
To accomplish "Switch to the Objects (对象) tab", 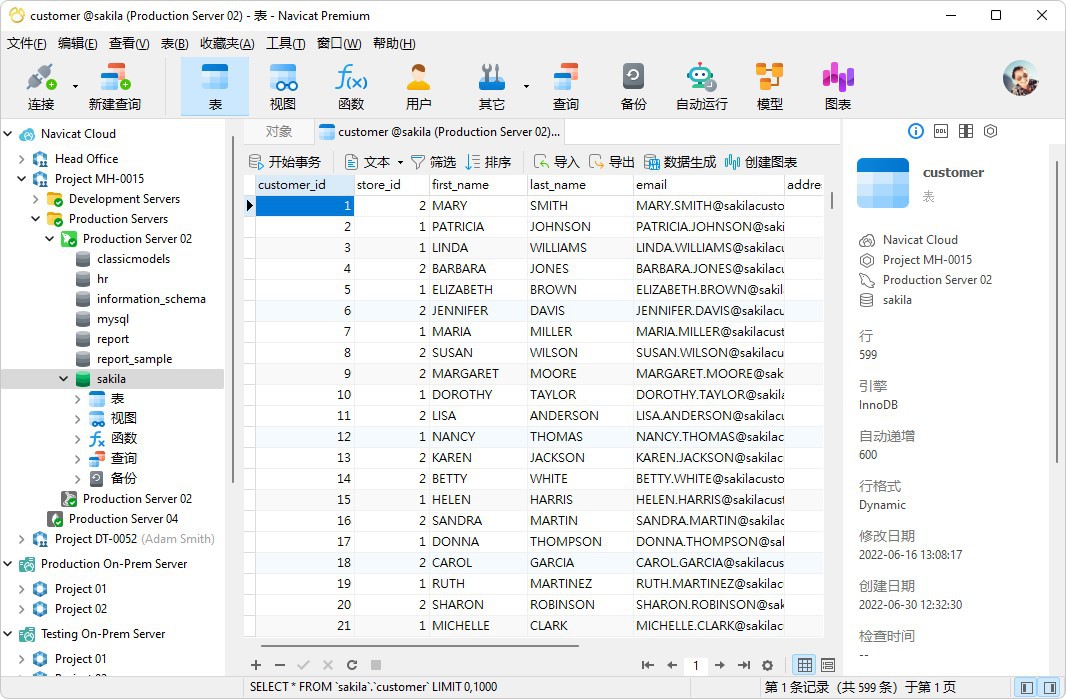I will [x=279, y=132].
